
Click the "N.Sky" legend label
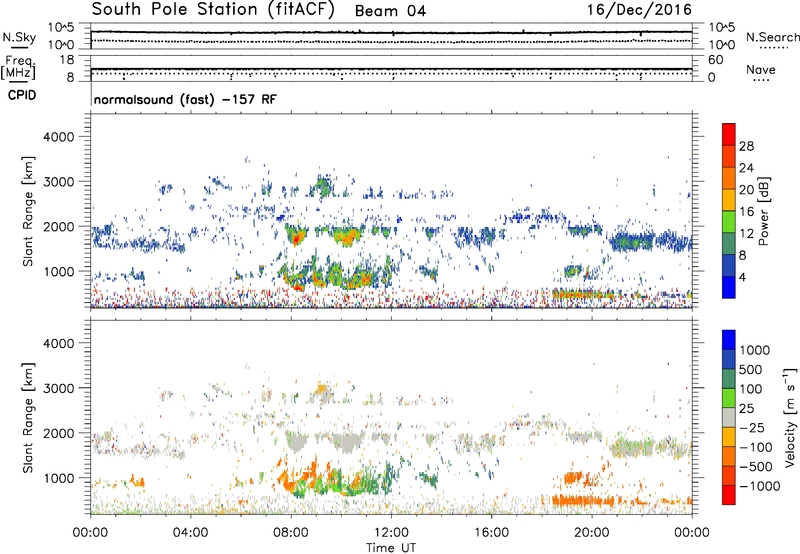pyautogui.click(x=19, y=37)
